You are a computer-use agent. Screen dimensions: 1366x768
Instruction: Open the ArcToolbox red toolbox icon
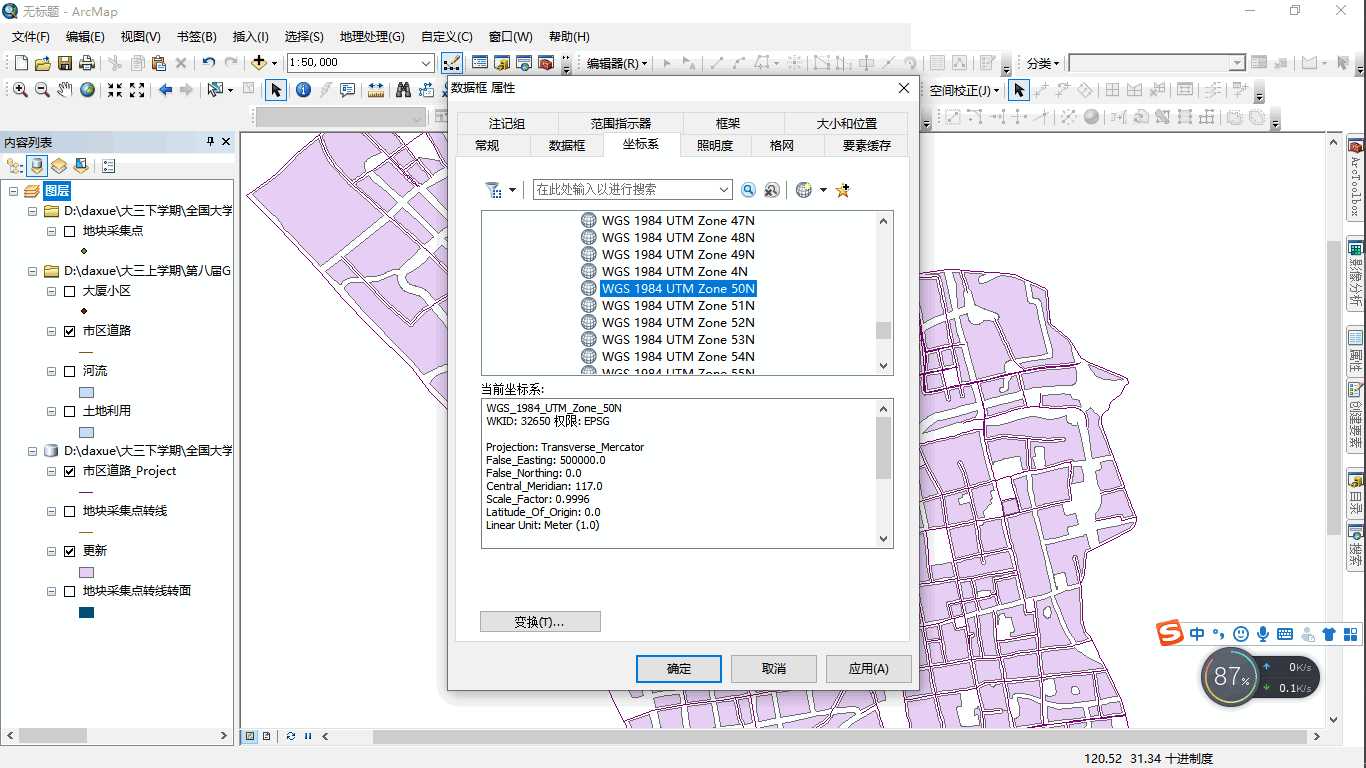click(546, 63)
